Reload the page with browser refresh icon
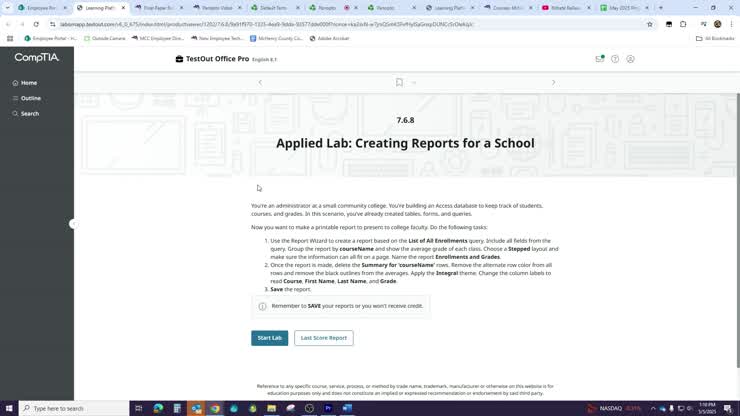 36,24
